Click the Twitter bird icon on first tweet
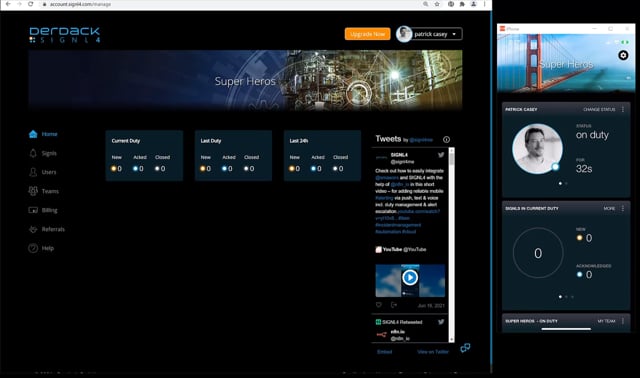Screen dimensions: 640x378 441,155
